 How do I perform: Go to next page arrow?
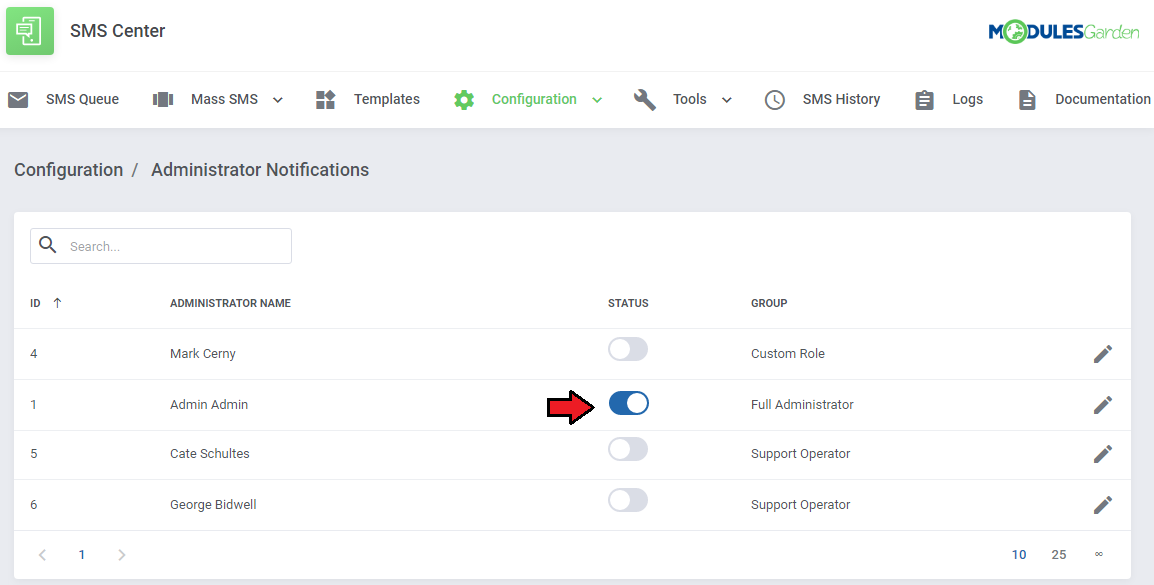[x=121, y=555]
